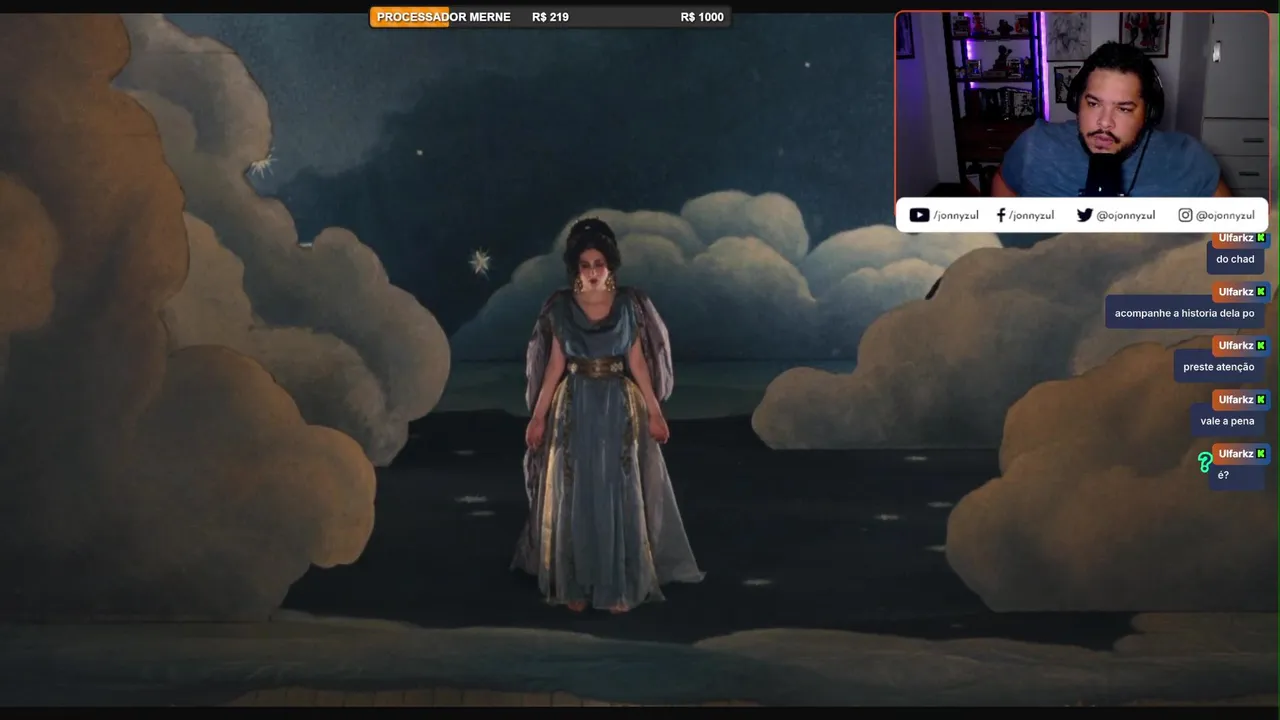Viewport: 1280px width, 720px height.
Task: Click the current amount 'R$ 219'
Action: tap(550, 17)
